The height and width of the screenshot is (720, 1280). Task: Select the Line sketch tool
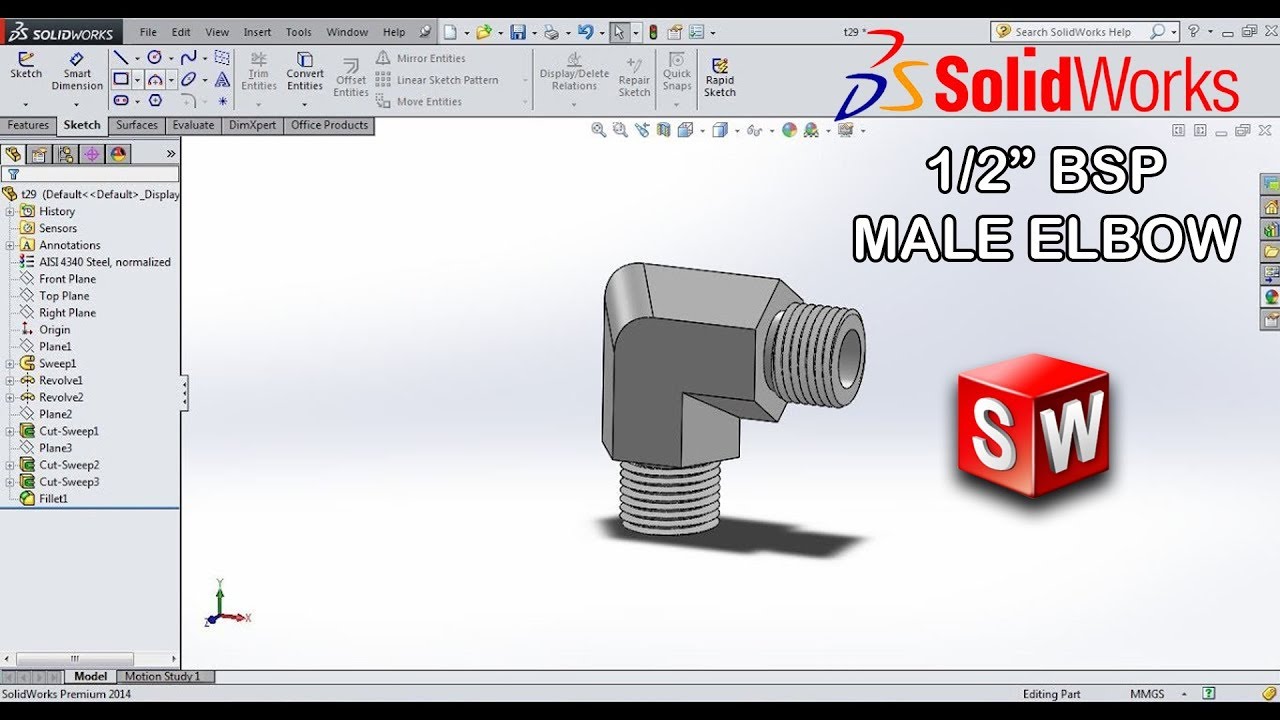[x=121, y=58]
